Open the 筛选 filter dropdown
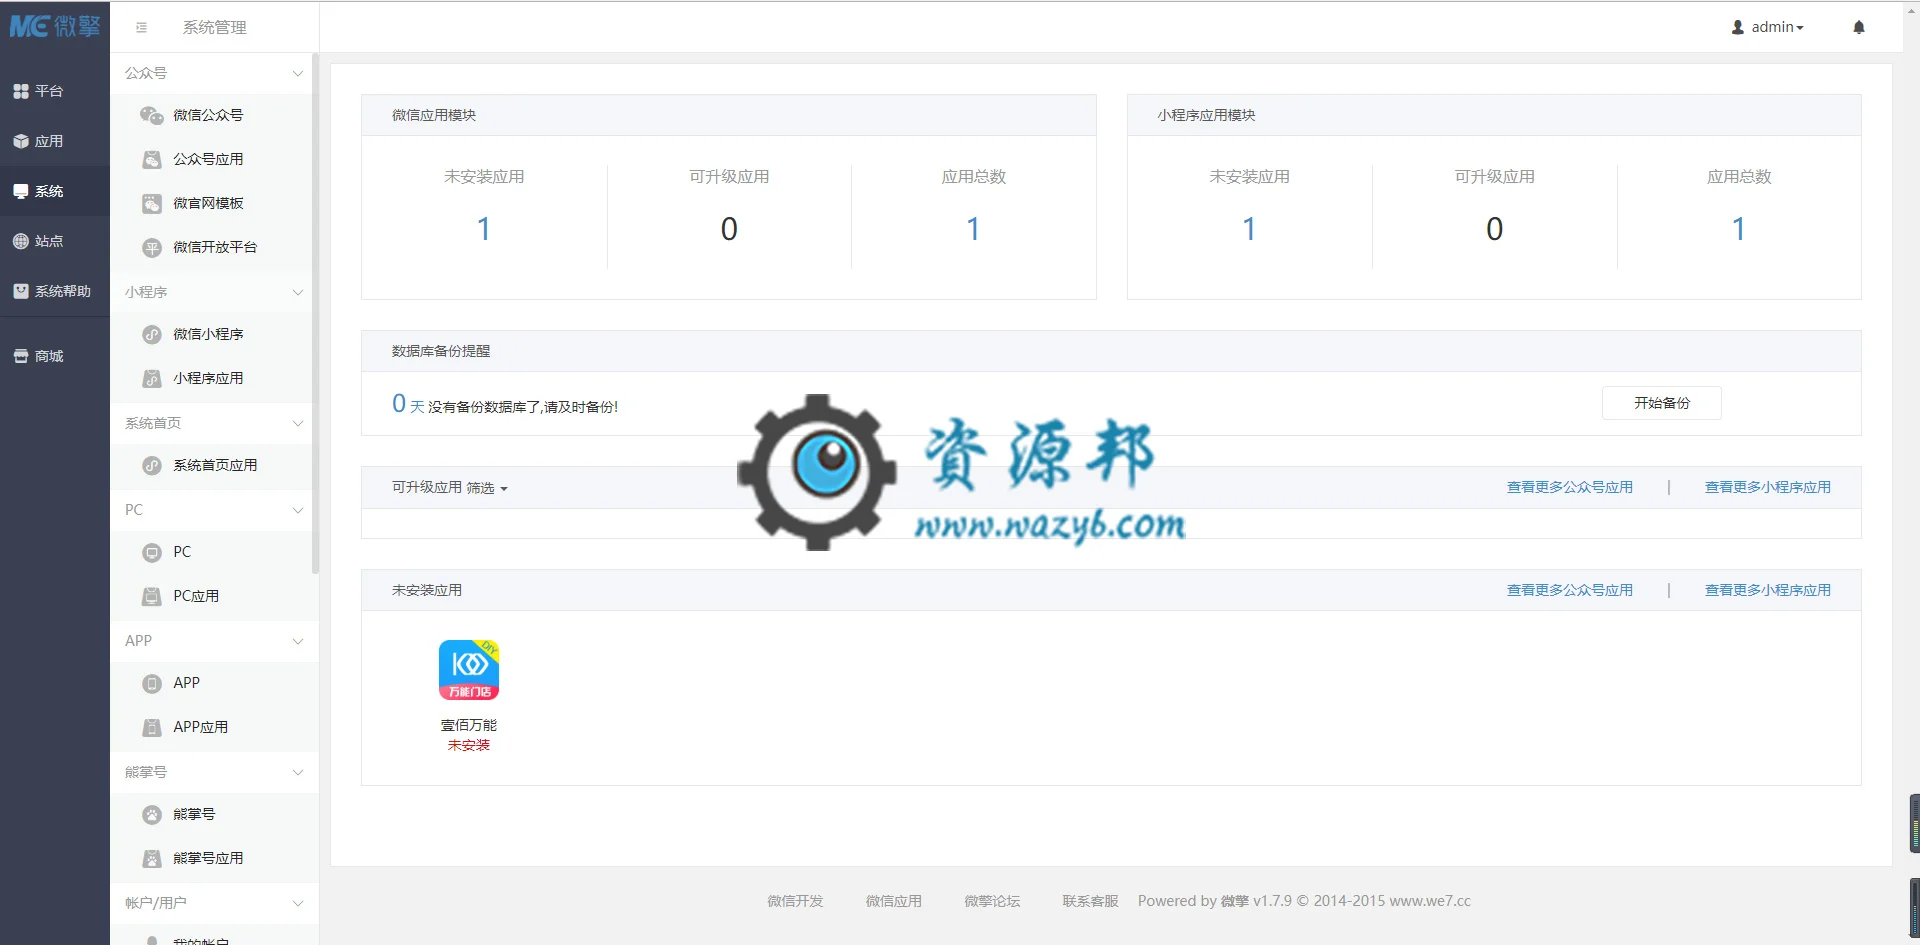Image resolution: width=1920 pixels, height=945 pixels. click(x=487, y=488)
